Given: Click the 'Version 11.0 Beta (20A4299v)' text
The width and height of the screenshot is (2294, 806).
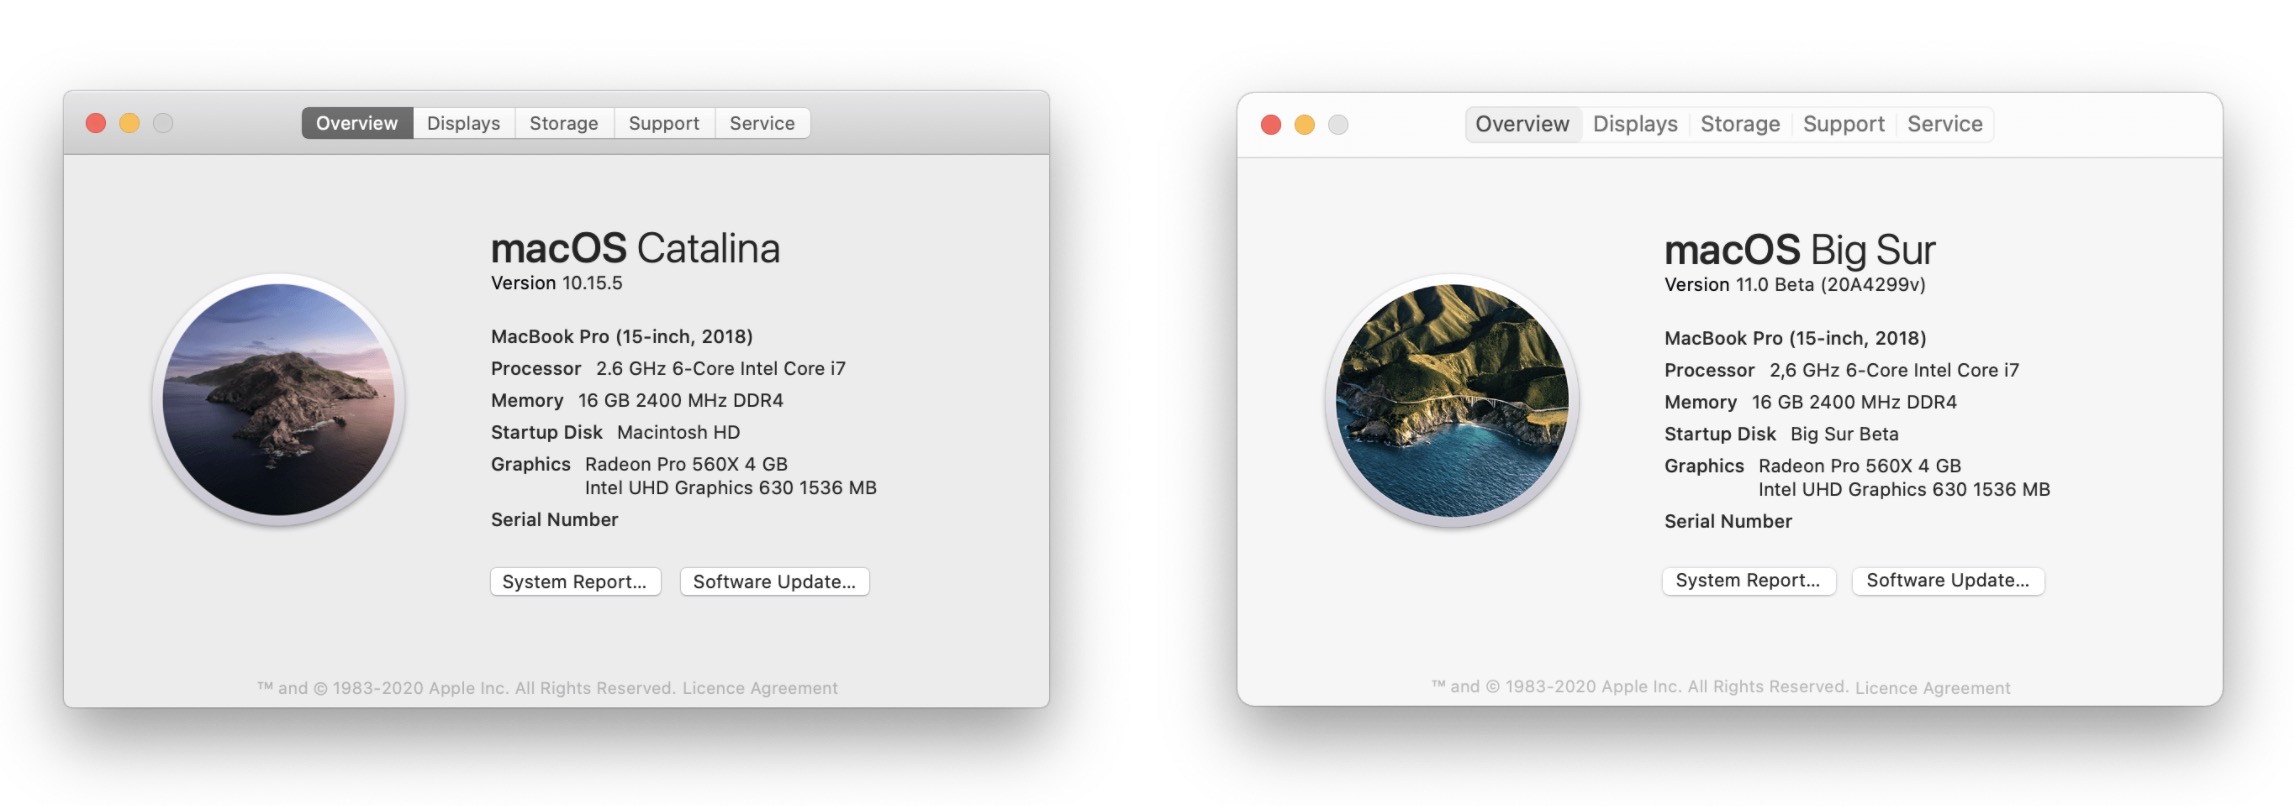Looking at the screenshot, I should [1795, 285].
